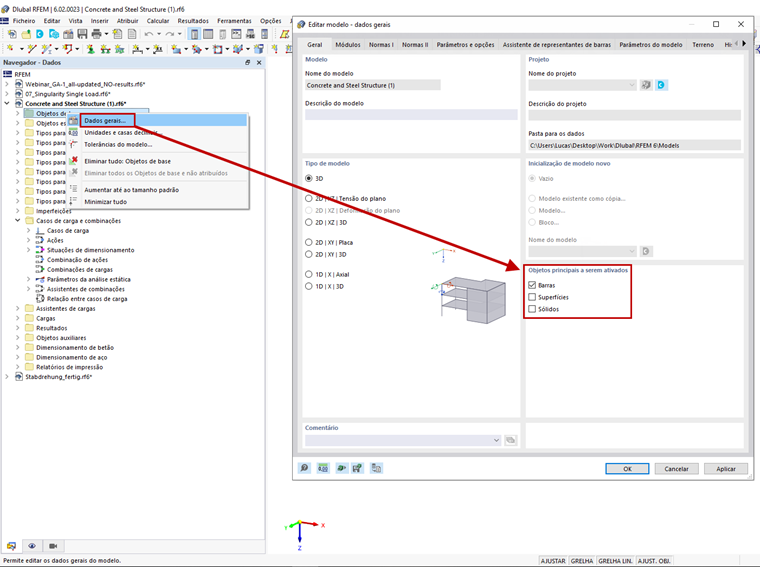
Task: Click the save (floppy disk) toolbar icon
Action: (x=82, y=34)
